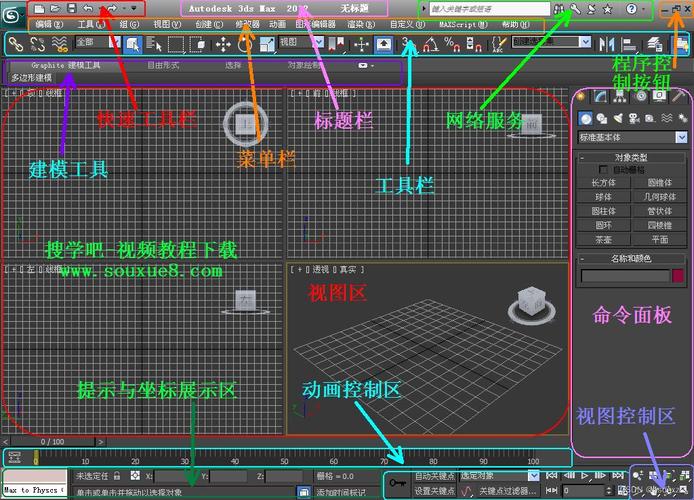Switch to Hierarchy panel icon
This screenshot has width=694, height=500.
pos(620,96)
